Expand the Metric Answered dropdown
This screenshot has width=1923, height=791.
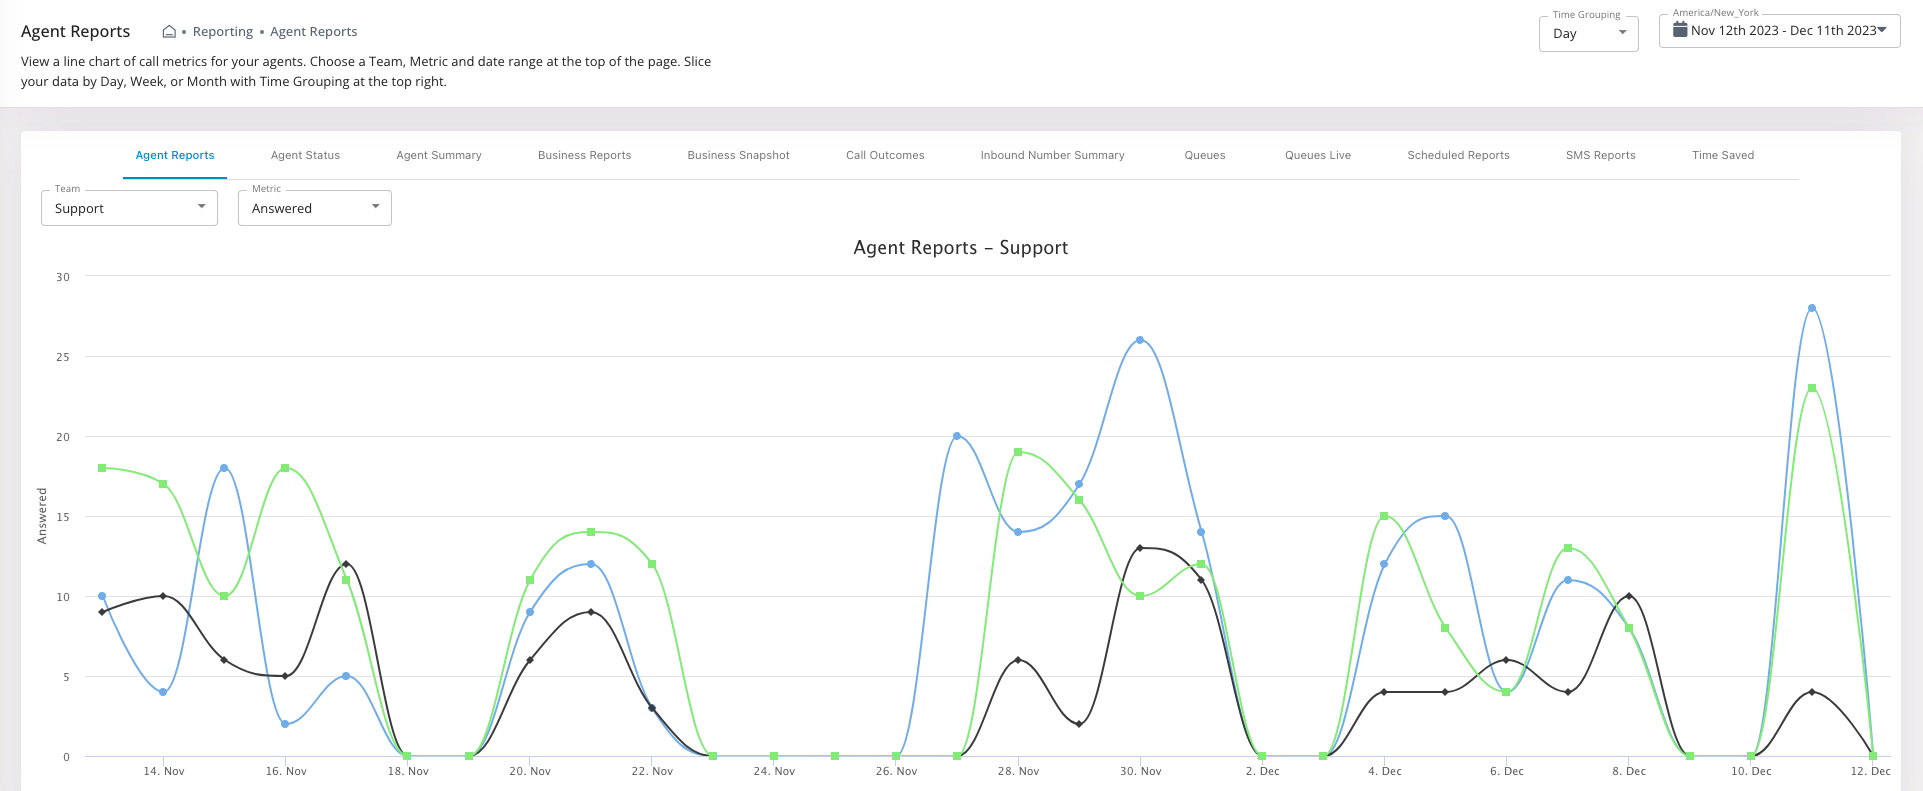(x=314, y=208)
